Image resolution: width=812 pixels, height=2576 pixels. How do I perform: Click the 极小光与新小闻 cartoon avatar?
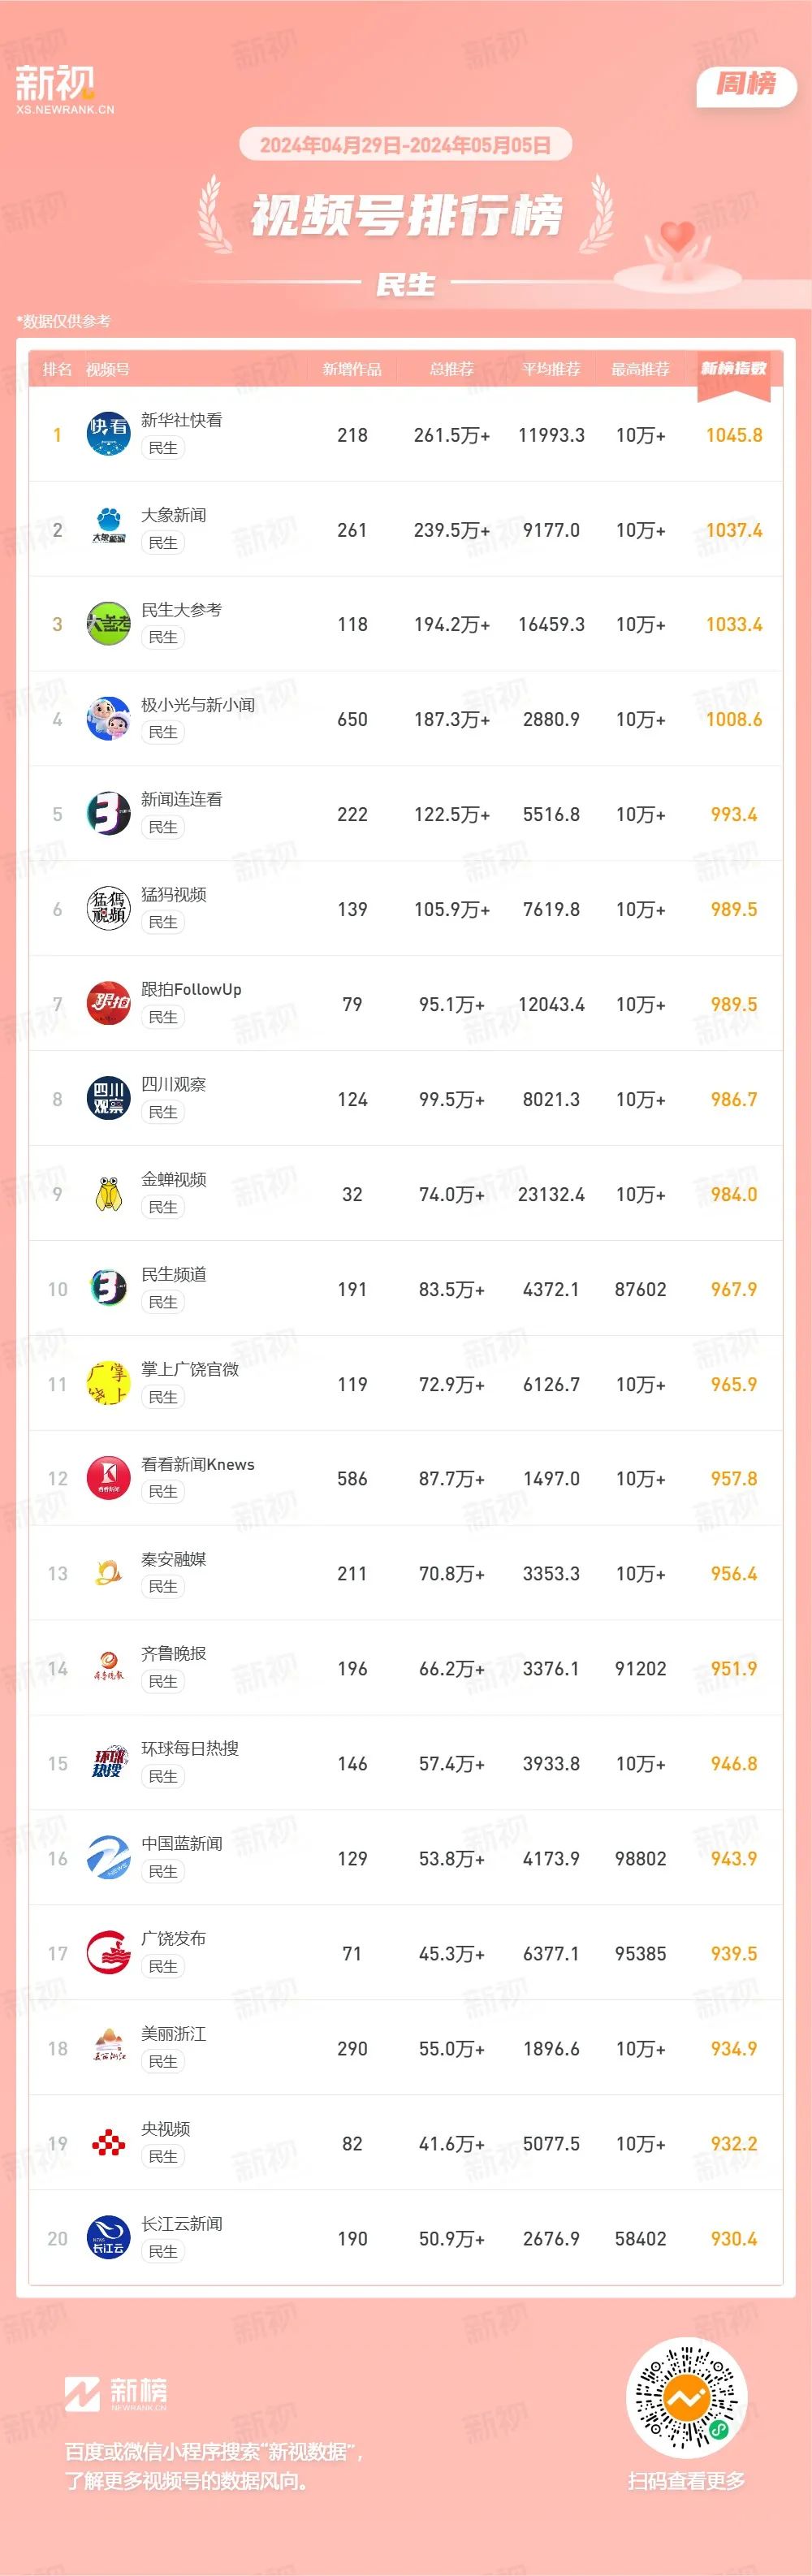pyautogui.click(x=108, y=719)
